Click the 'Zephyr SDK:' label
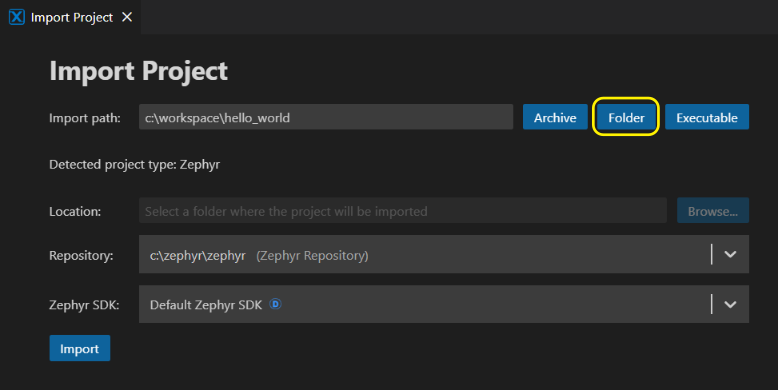The height and width of the screenshot is (390, 778). coord(84,305)
